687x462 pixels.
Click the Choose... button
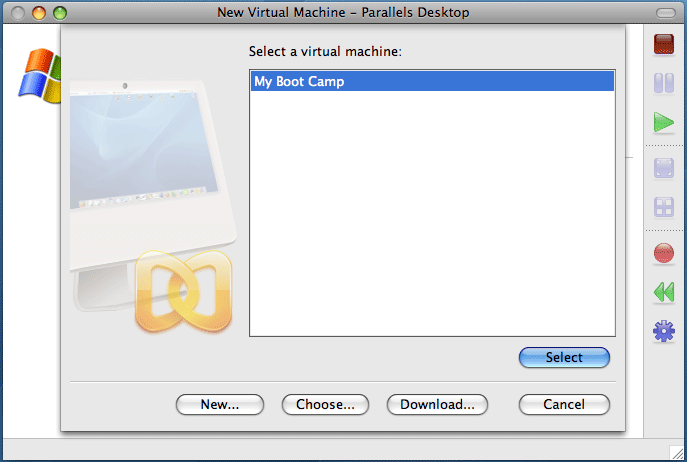click(325, 404)
